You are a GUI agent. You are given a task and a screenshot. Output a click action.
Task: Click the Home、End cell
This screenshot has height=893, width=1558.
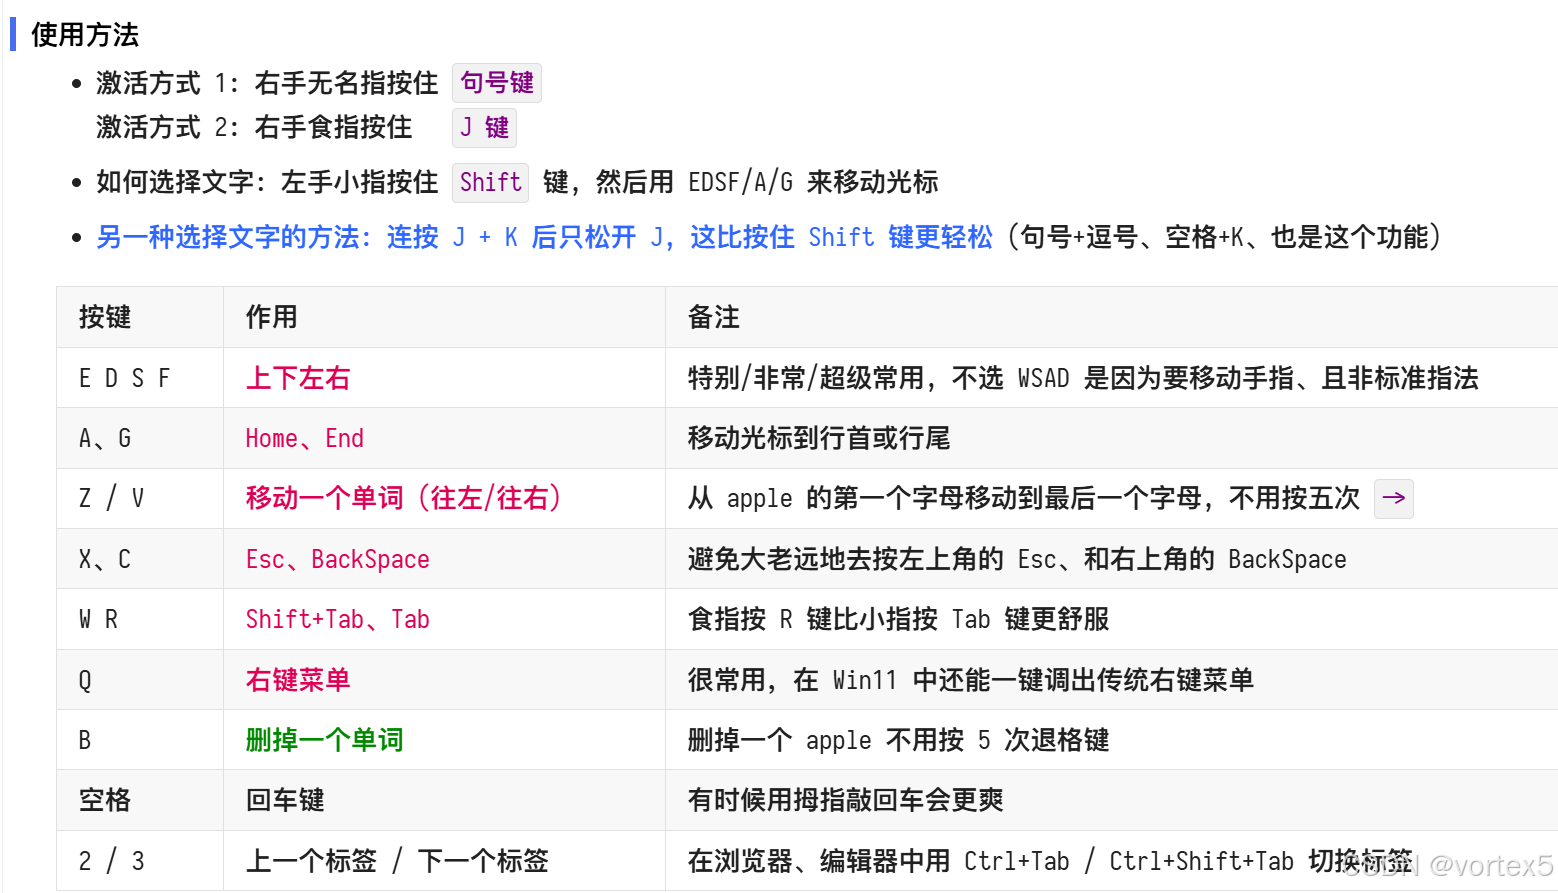click(444, 438)
